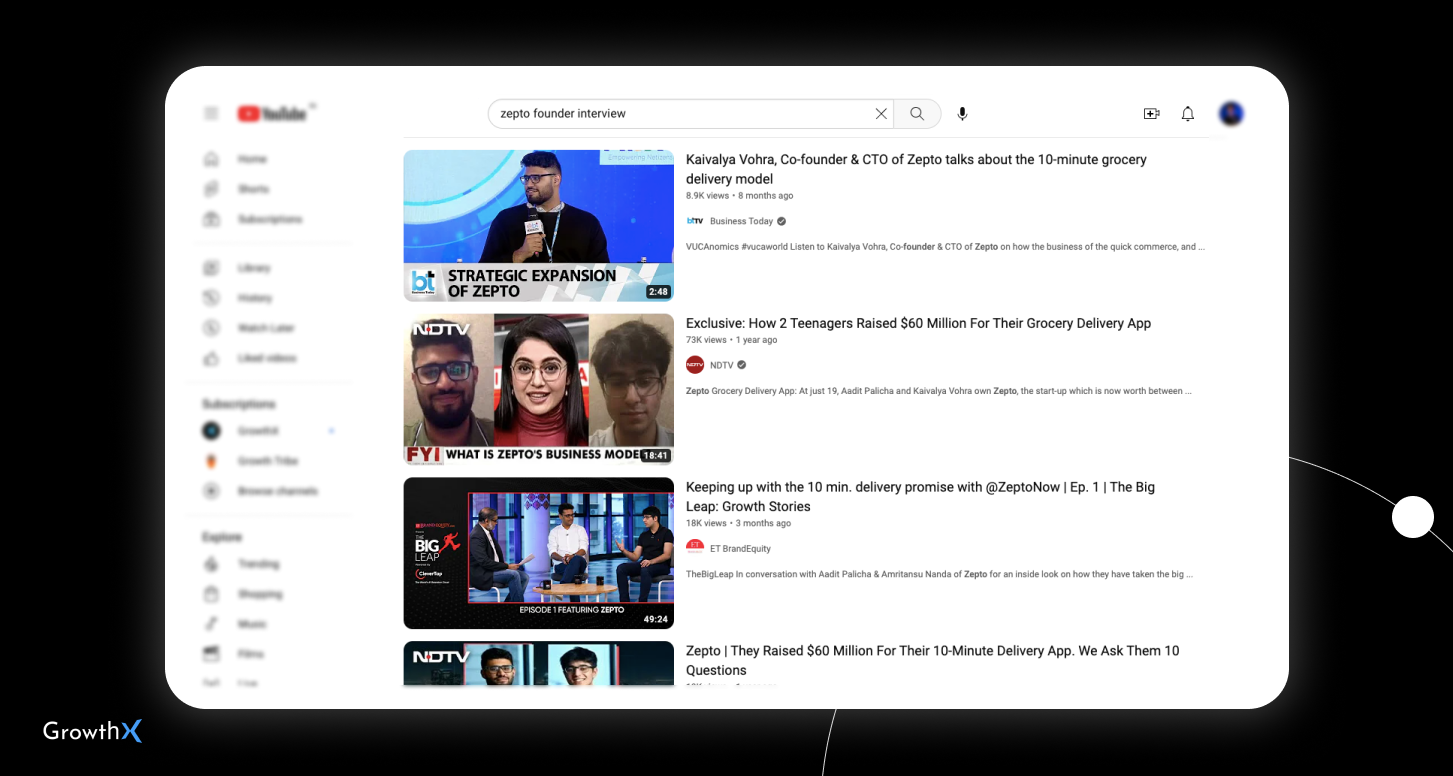The image size is (1453, 776).
Task: Open Liked videos in the sidebar
Action: [x=266, y=358]
